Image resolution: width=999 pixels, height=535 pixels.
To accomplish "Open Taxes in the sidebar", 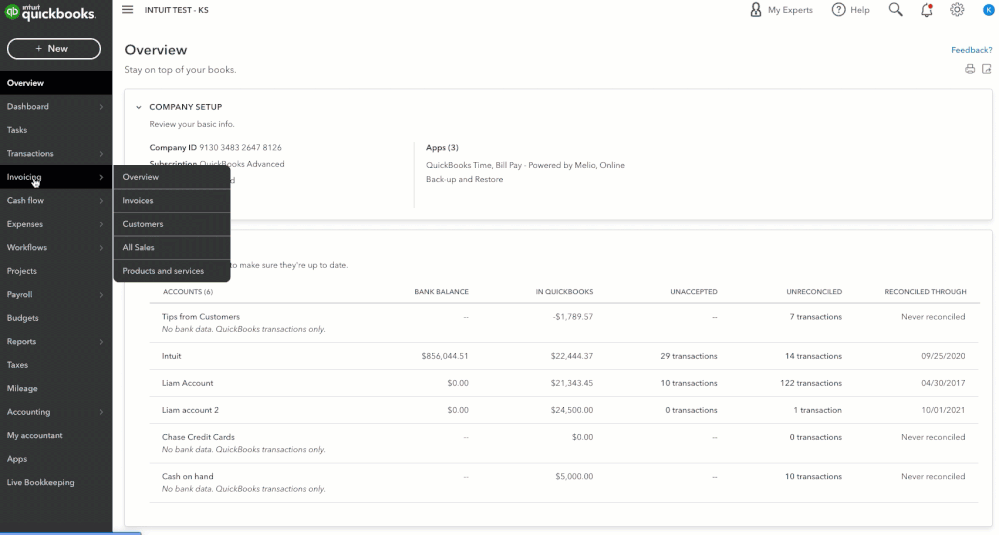I will click(x=56, y=365).
